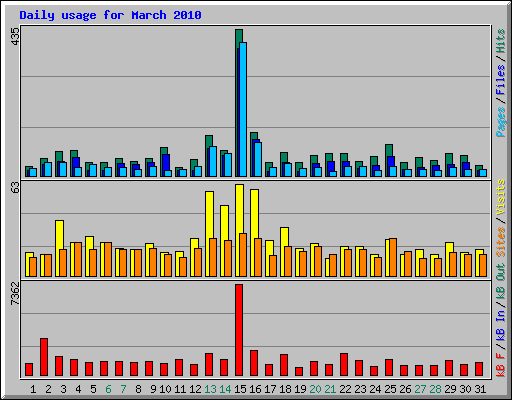
Task: Click the day 10 label on x-axis
Action: click(x=165, y=389)
